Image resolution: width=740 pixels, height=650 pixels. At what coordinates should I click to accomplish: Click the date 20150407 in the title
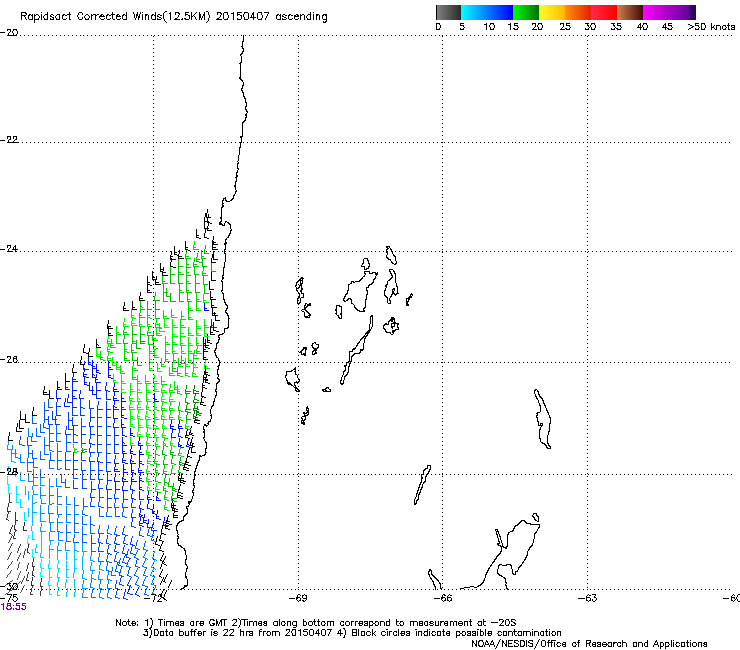click(x=242, y=17)
